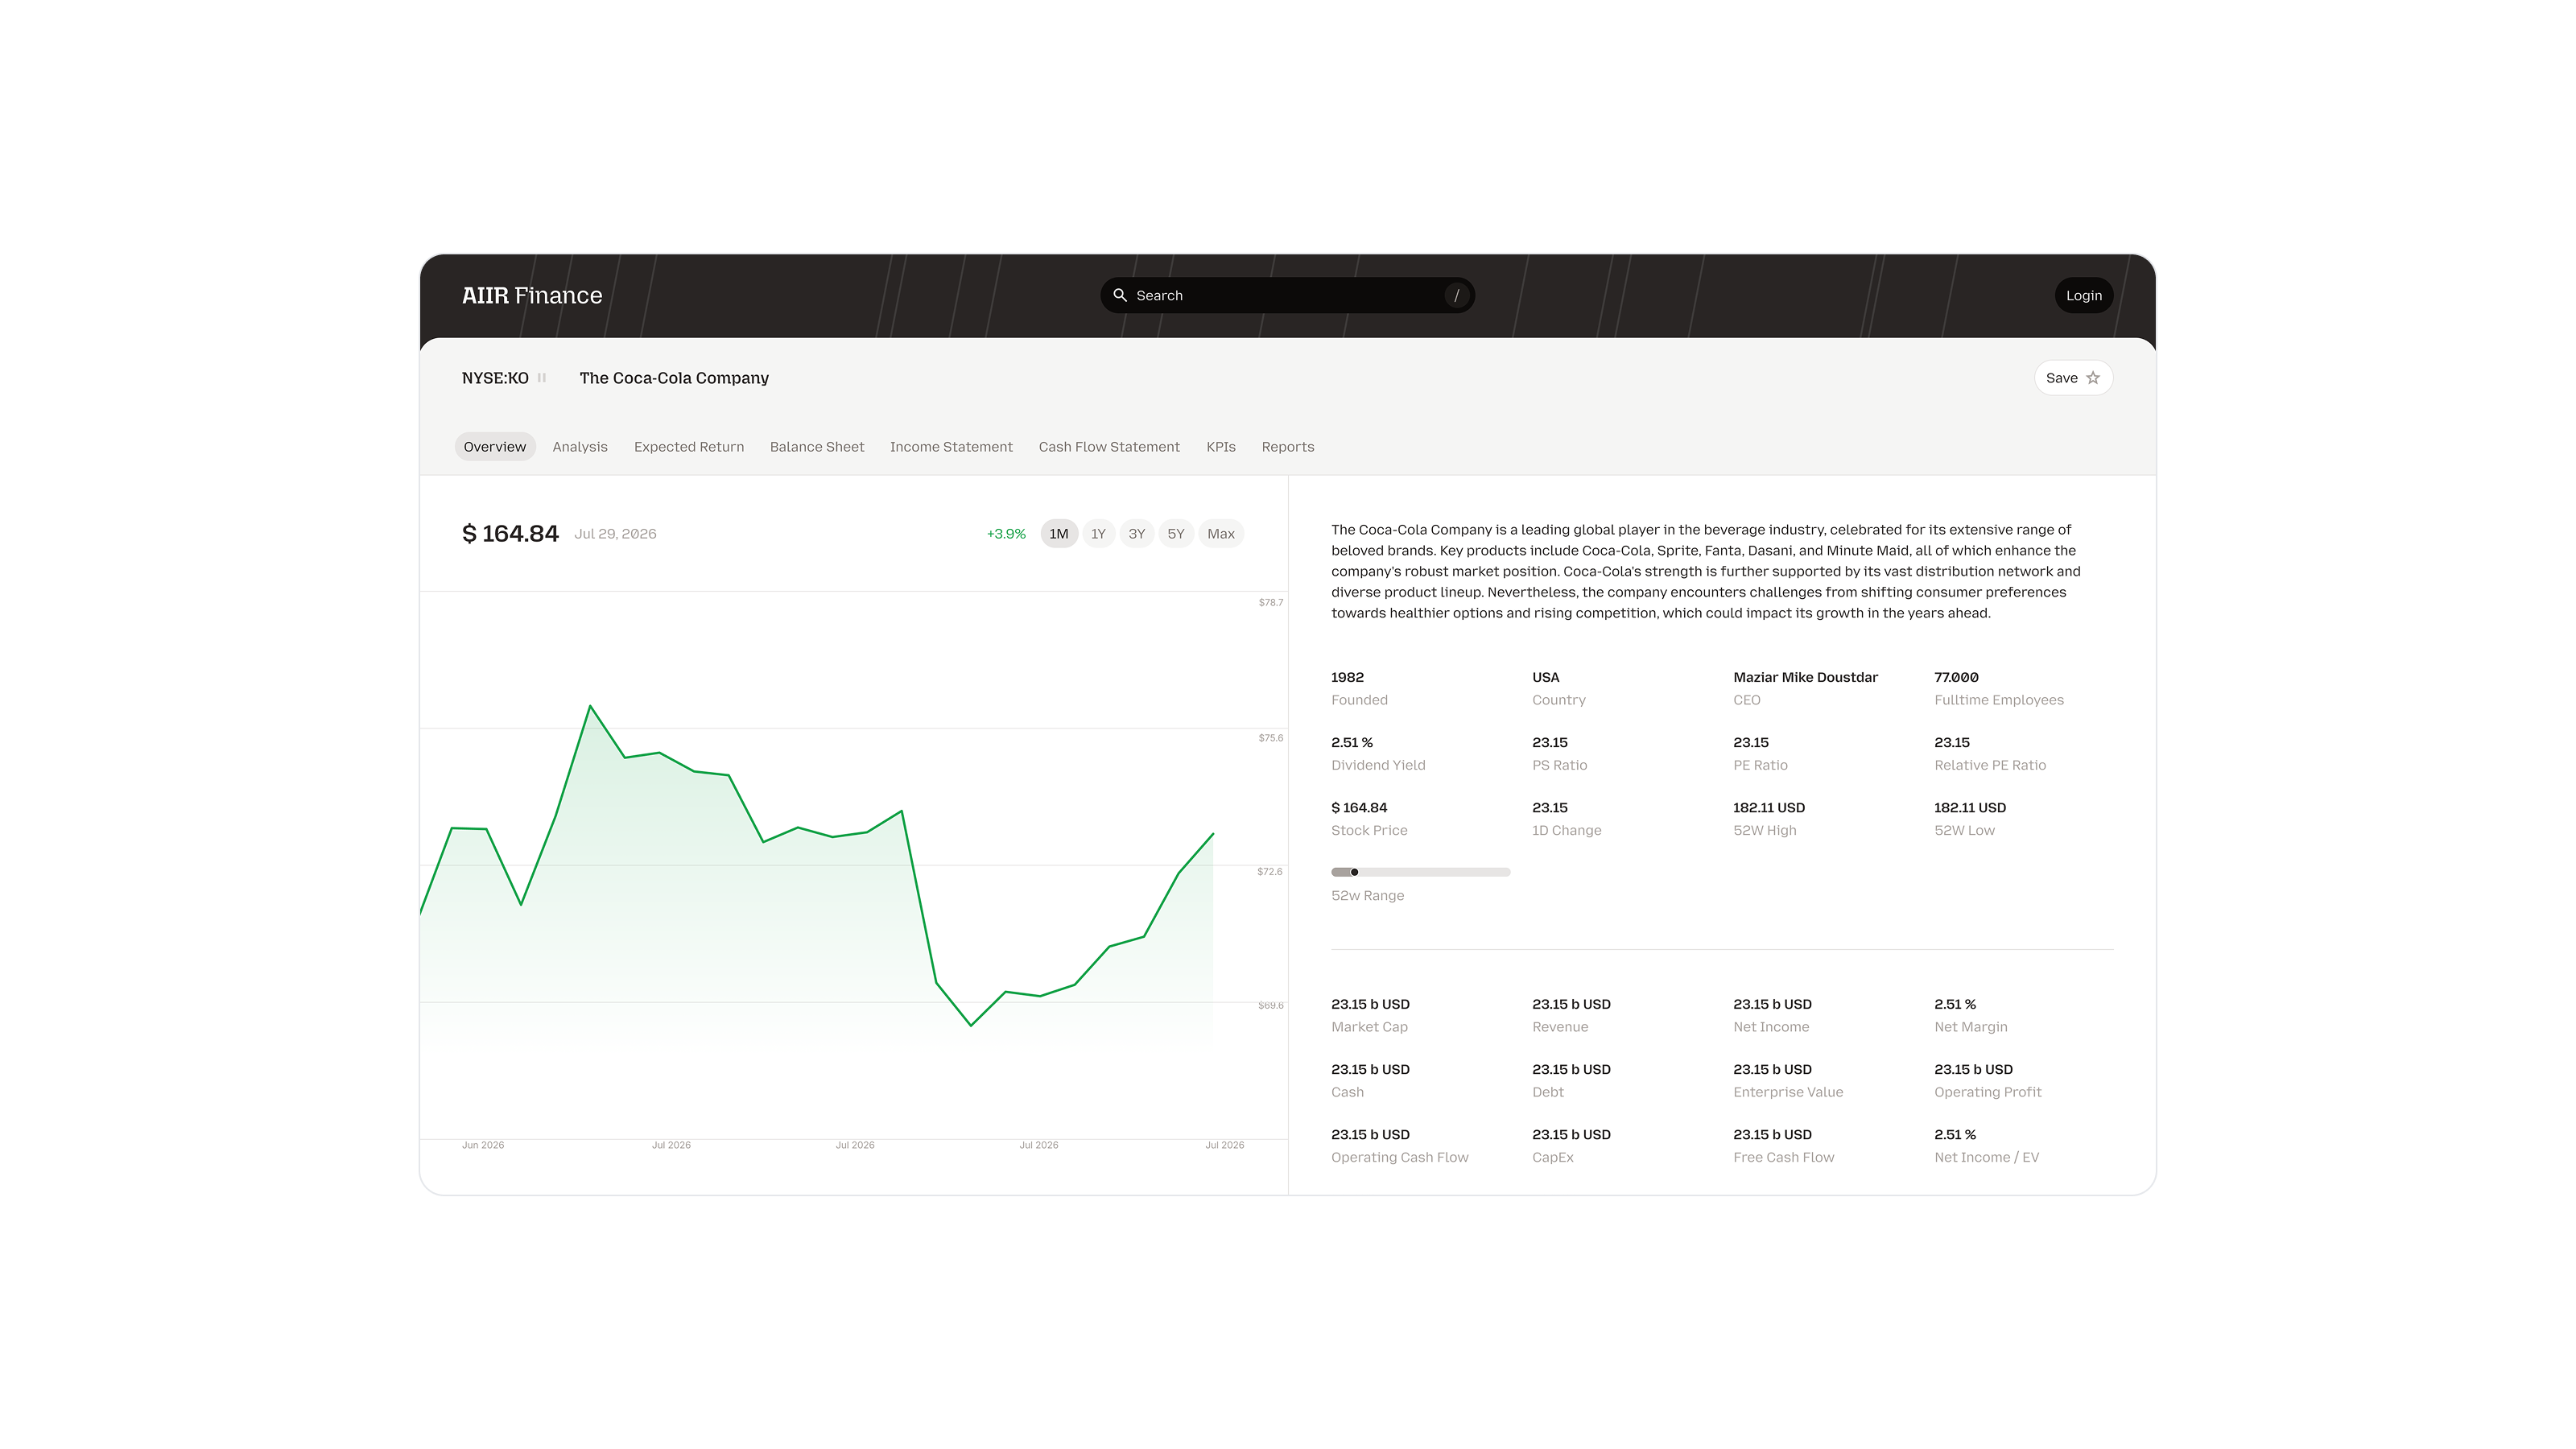Click the Jun 2026 axis label
This screenshot has width=2576, height=1449.
point(483,1145)
